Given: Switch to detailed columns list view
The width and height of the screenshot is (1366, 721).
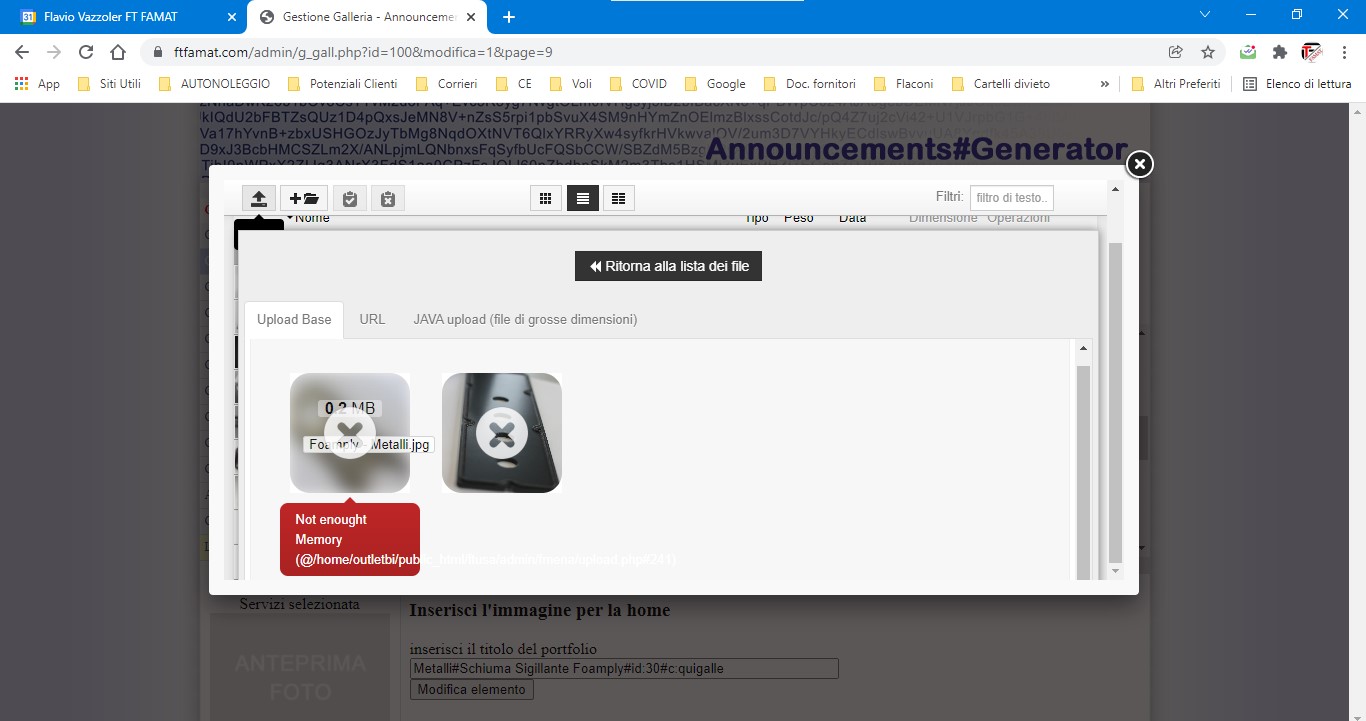Looking at the screenshot, I should click(x=618, y=198).
